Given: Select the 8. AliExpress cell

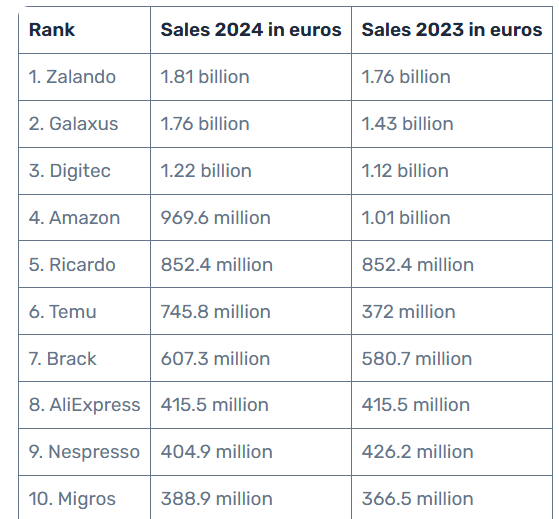Looking at the screenshot, I should click(x=84, y=405).
